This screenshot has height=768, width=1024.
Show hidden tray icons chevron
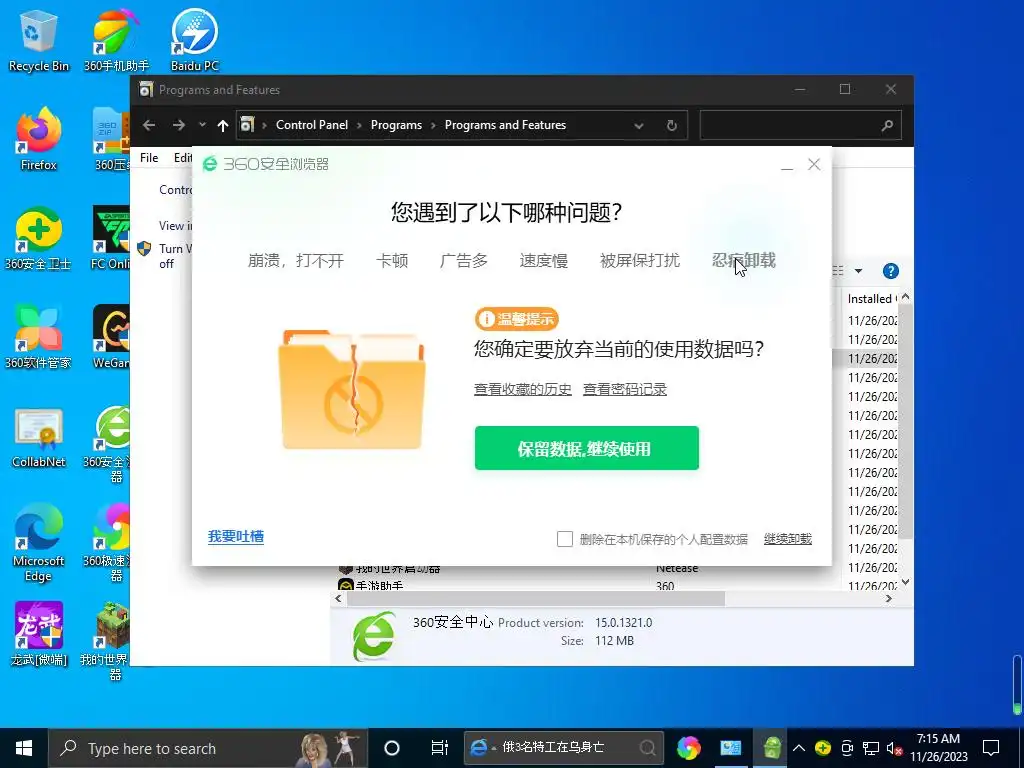tap(799, 748)
